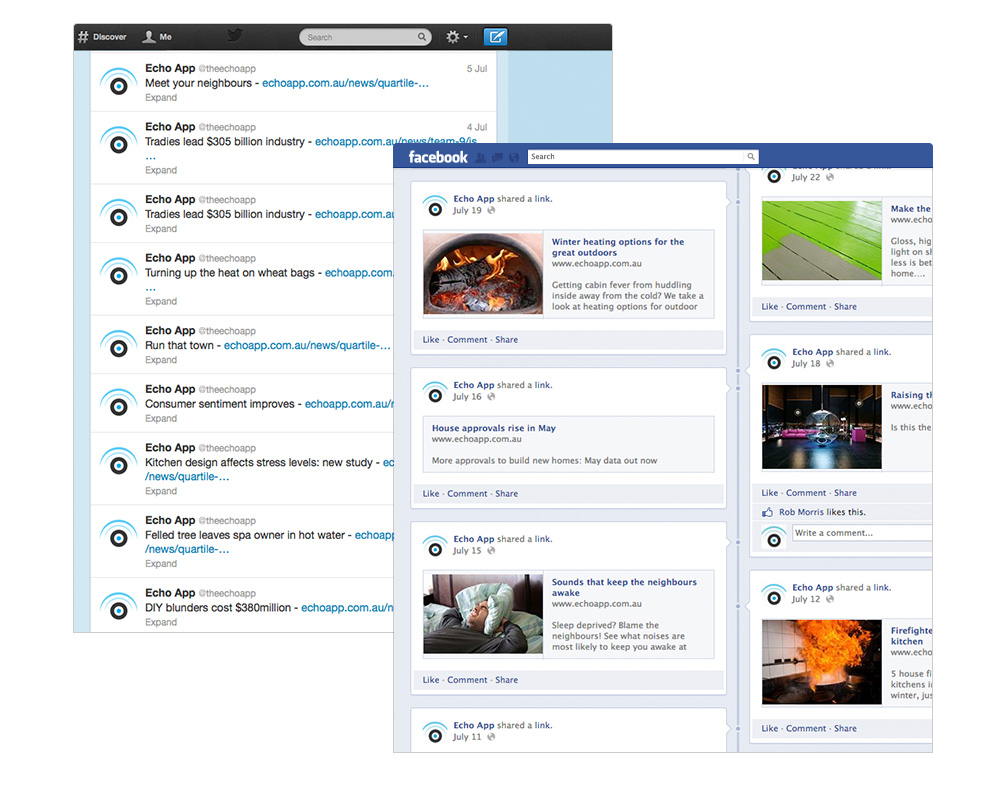Click Echo App avatar on 'DIY blunders' tweet
The image size is (1000, 800).
[x=119, y=607]
